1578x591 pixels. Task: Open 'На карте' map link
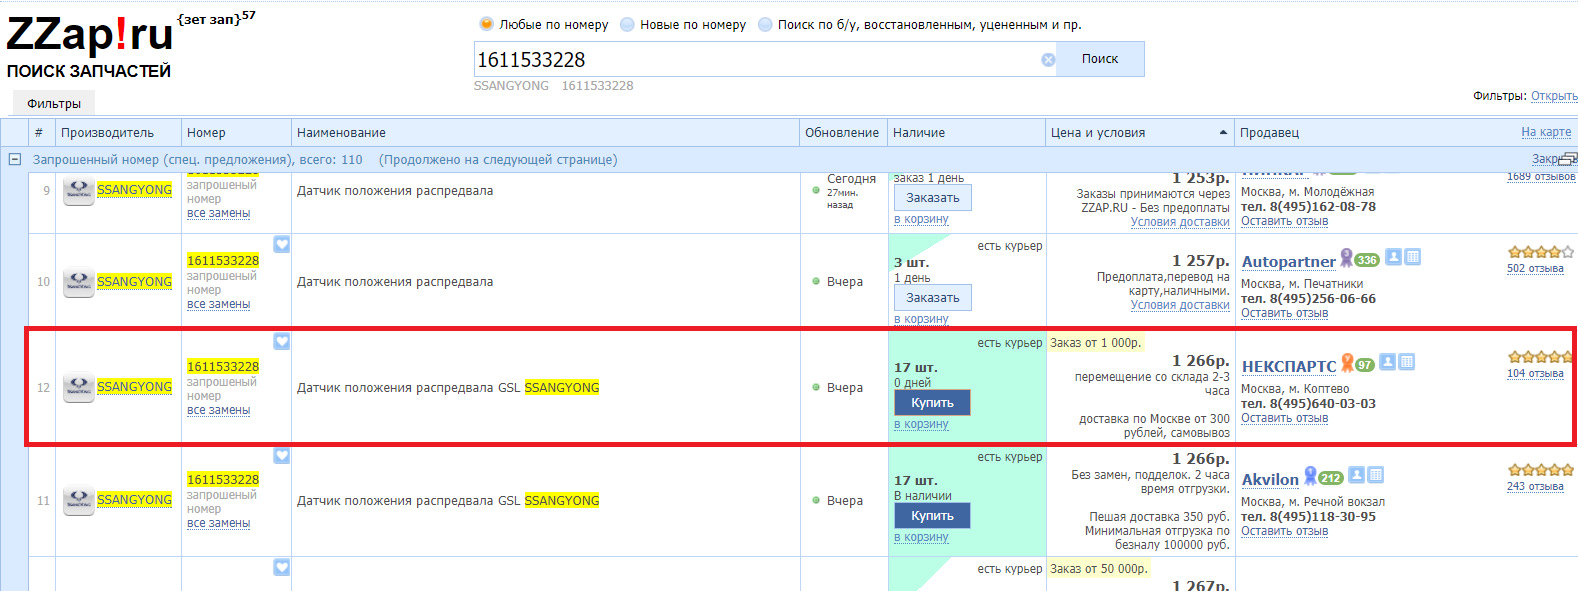(x=1546, y=132)
